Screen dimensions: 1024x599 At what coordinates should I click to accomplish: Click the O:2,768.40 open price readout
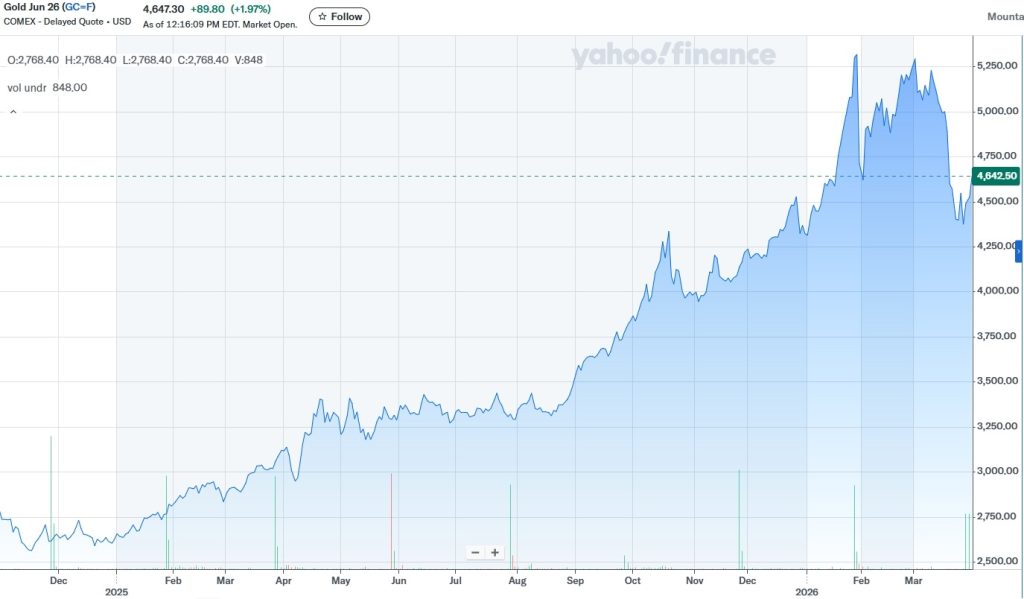[x=33, y=60]
